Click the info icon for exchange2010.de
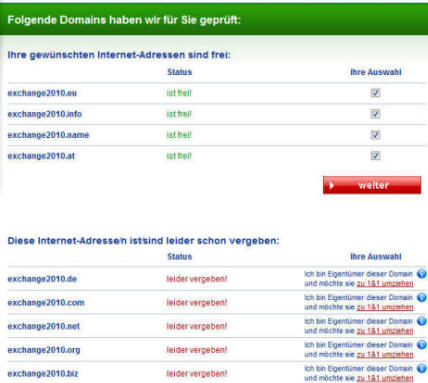The width and height of the screenshot is (428, 383). coord(422,274)
